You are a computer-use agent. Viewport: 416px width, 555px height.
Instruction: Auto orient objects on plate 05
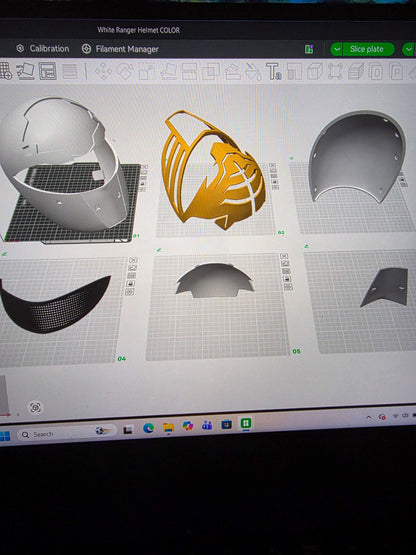tap(285, 264)
